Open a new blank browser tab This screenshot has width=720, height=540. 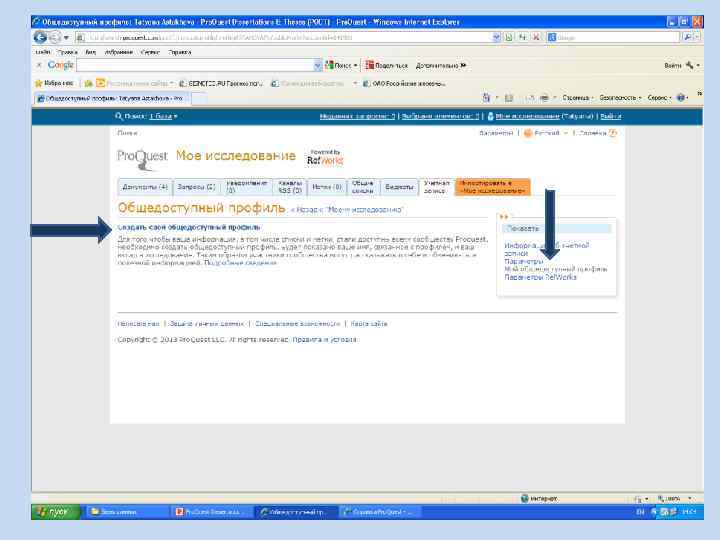(x=199, y=98)
